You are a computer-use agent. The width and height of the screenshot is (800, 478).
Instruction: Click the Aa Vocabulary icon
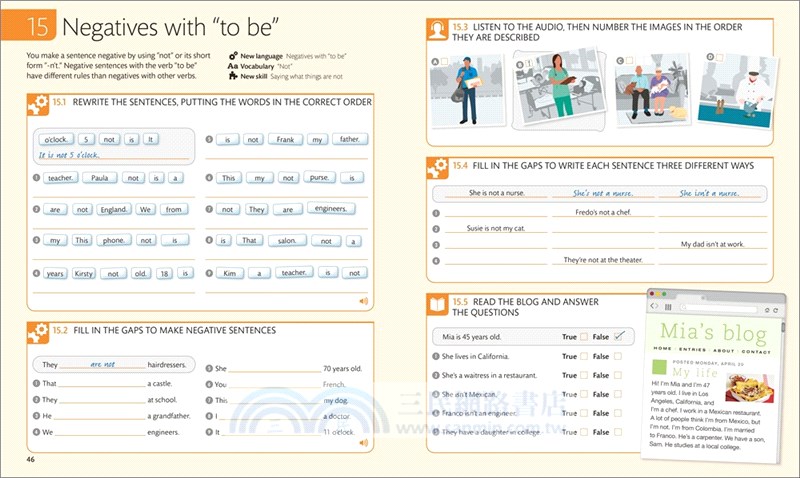point(233,66)
